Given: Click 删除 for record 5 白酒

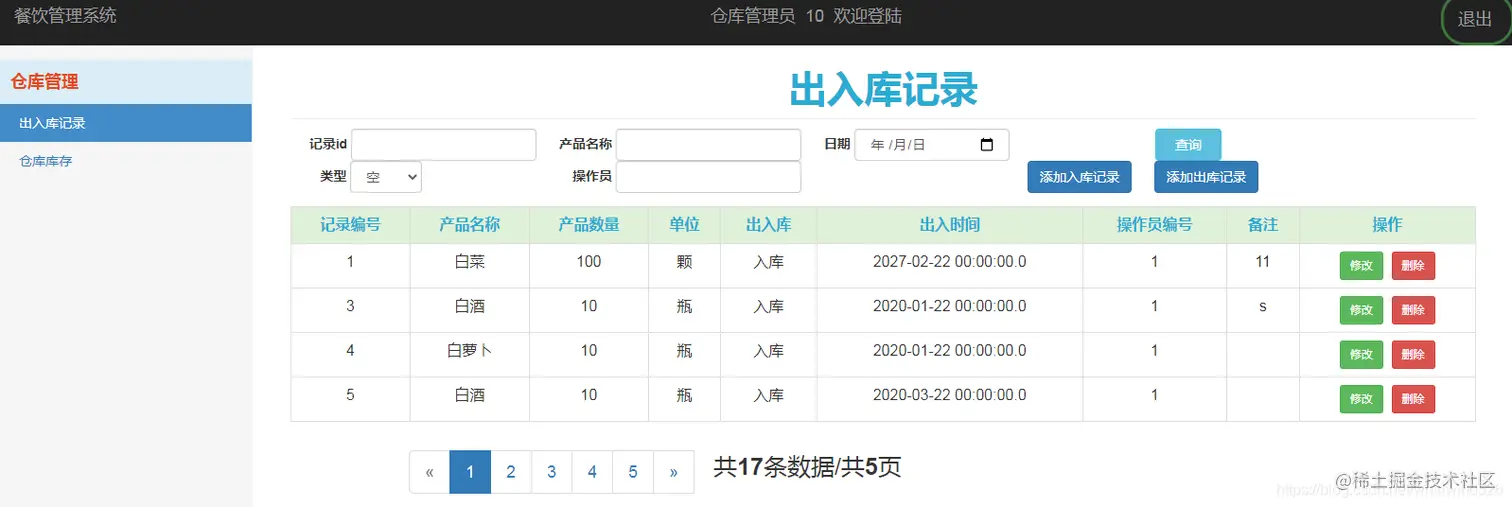Looking at the screenshot, I should click(x=1413, y=399).
